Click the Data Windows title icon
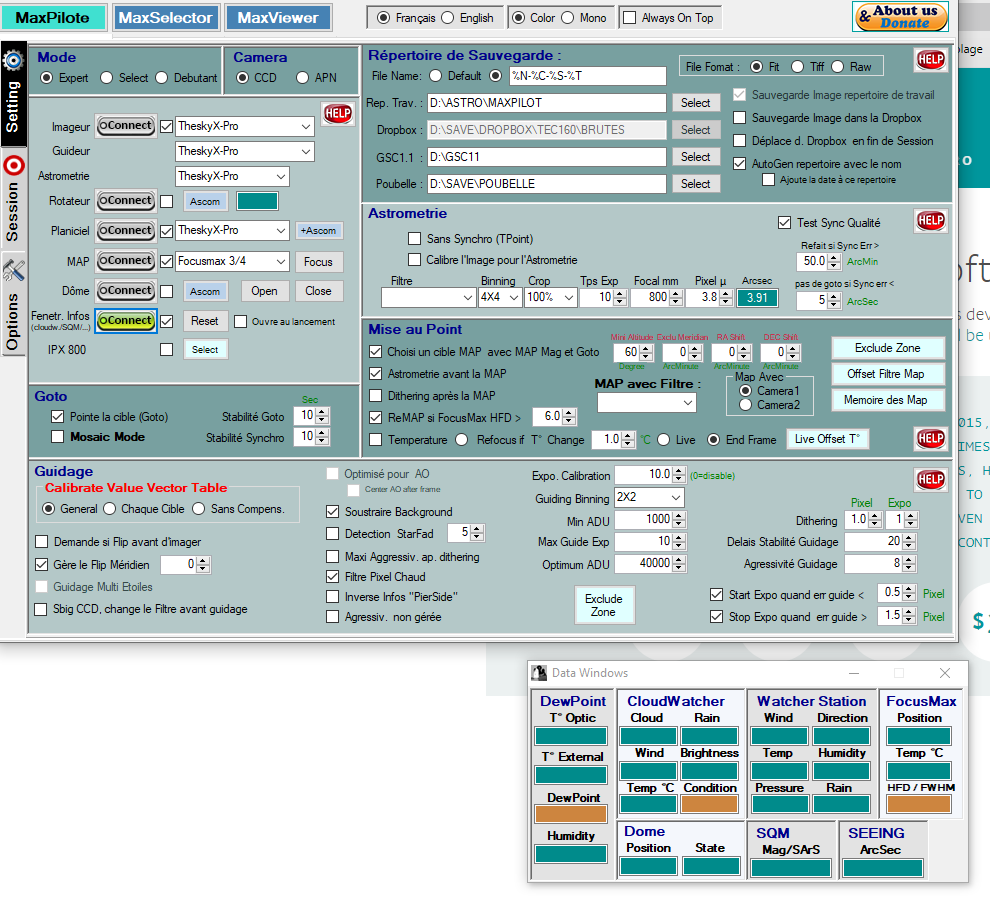This screenshot has width=990, height=901. click(x=539, y=673)
